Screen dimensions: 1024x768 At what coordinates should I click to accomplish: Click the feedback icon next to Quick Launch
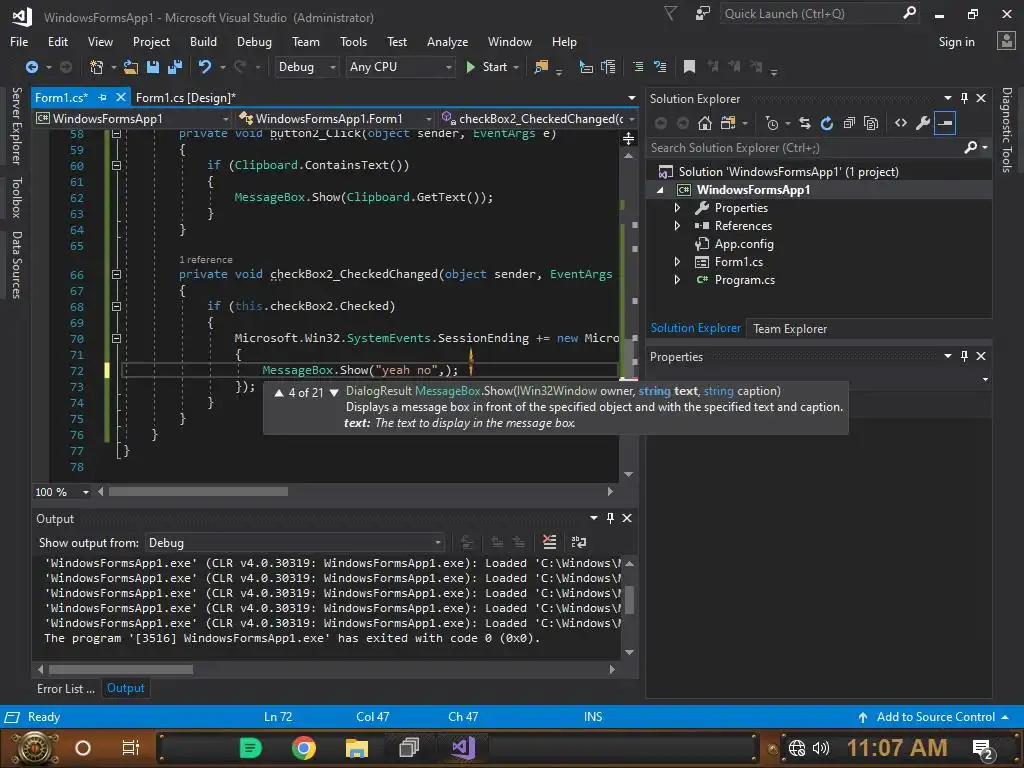[703, 13]
